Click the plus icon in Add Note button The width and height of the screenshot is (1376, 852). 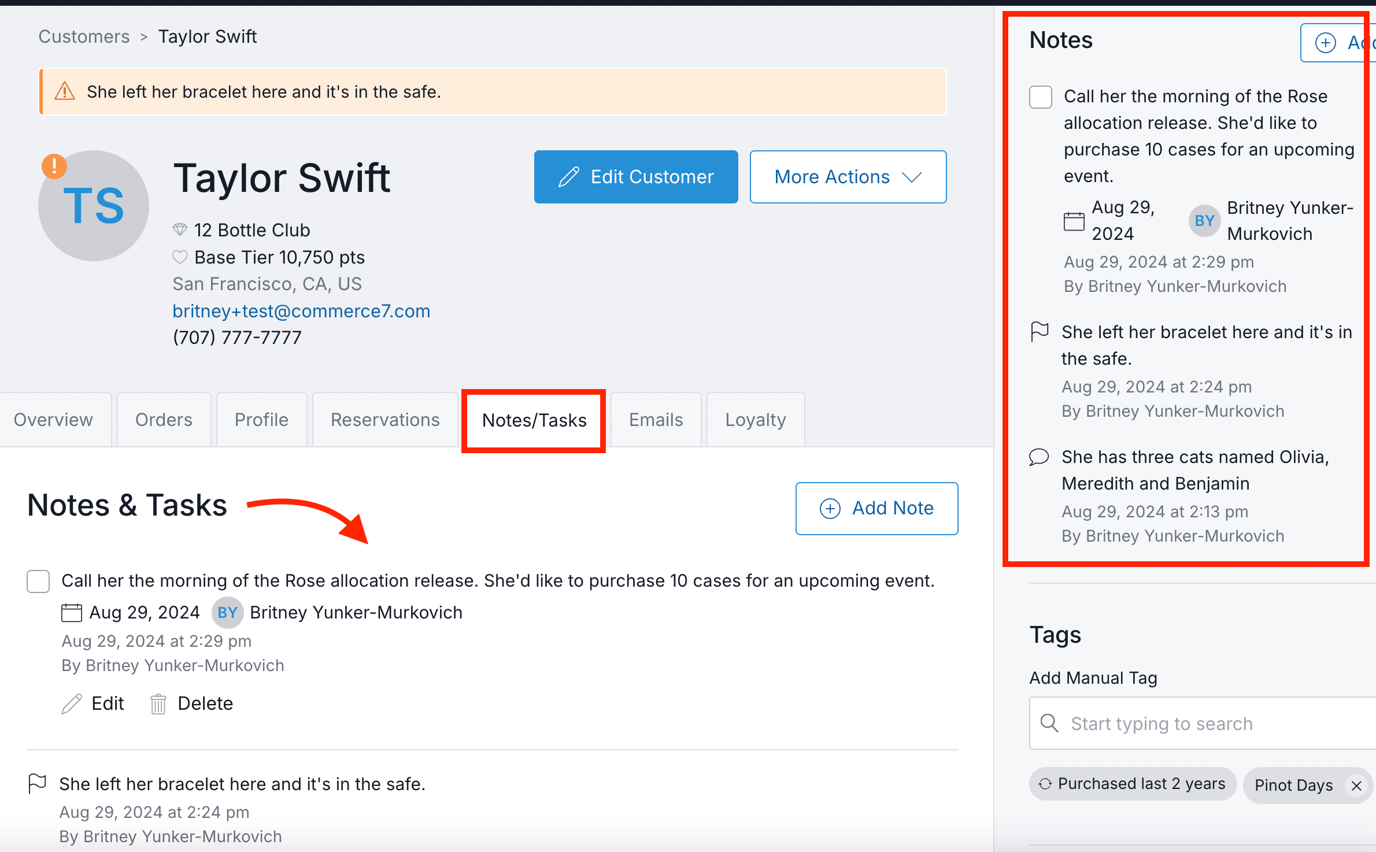pos(830,508)
